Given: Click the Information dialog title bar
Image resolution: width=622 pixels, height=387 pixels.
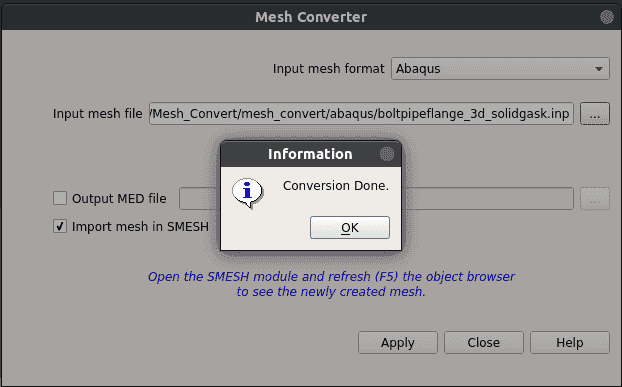Looking at the screenshot, I should coord(311,154).
